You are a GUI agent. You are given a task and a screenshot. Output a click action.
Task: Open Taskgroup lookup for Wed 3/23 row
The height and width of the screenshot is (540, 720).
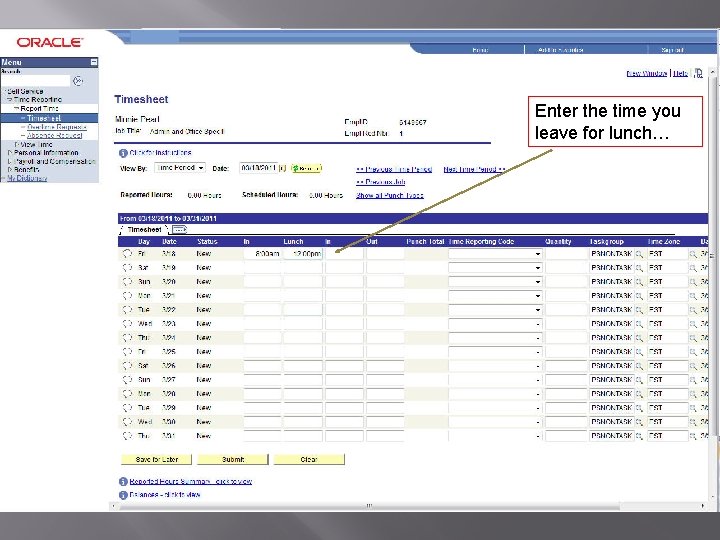pyautogui.click(x=639, y=324)
